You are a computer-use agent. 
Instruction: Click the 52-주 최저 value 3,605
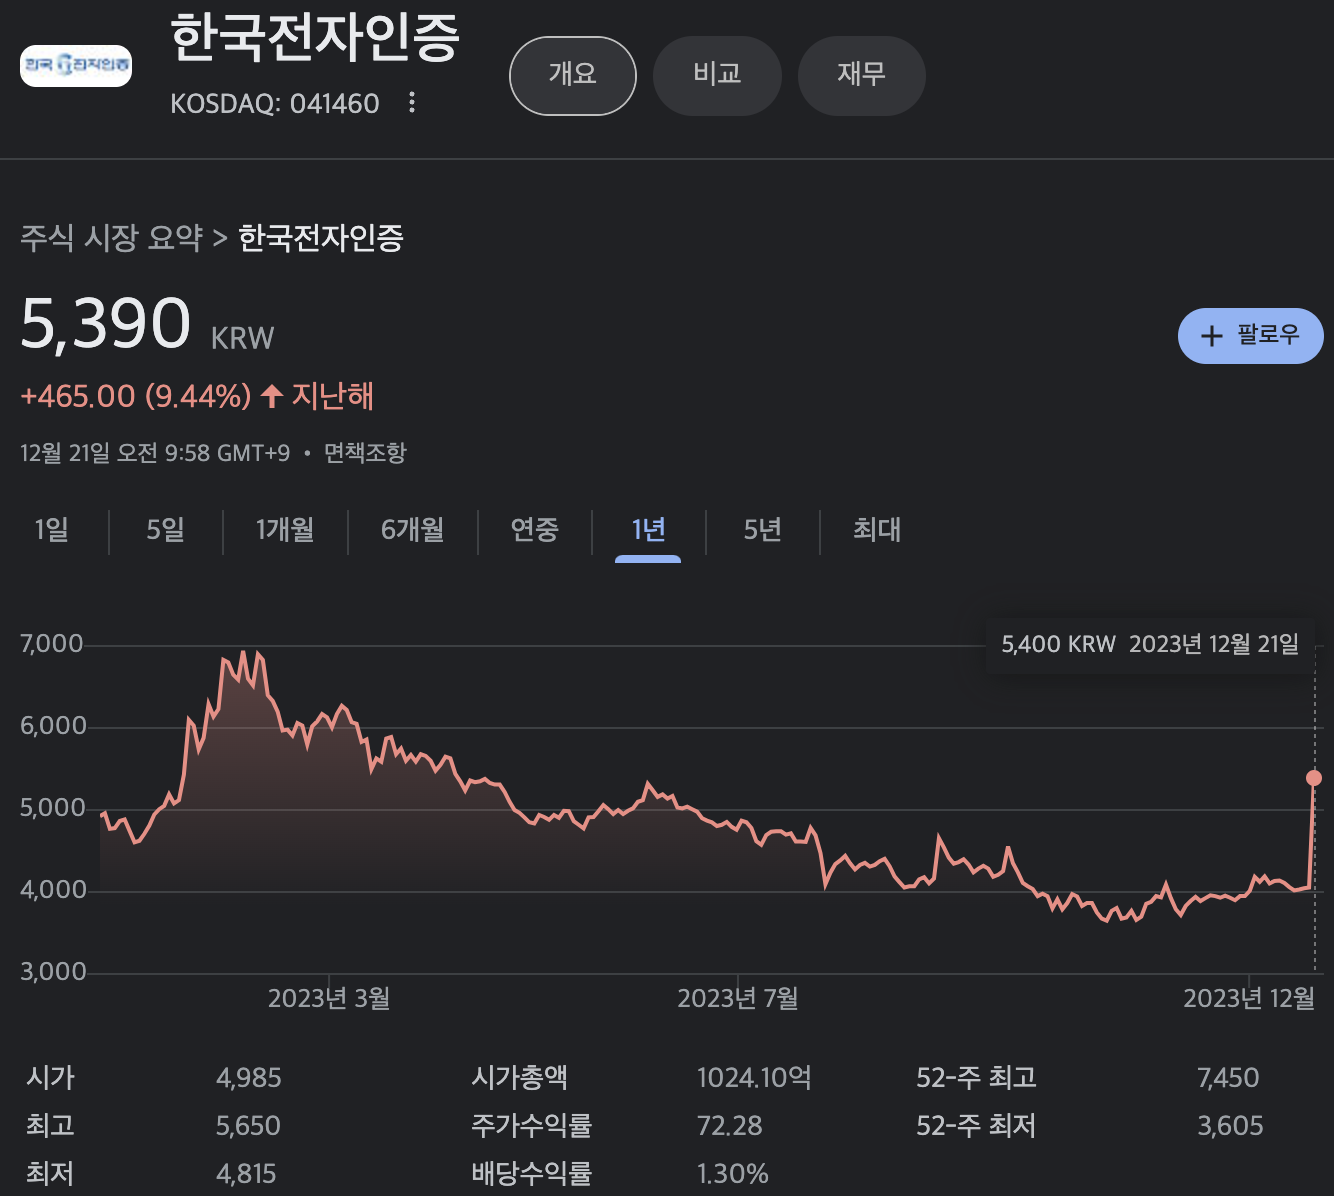click(x=1231, y=1126)
